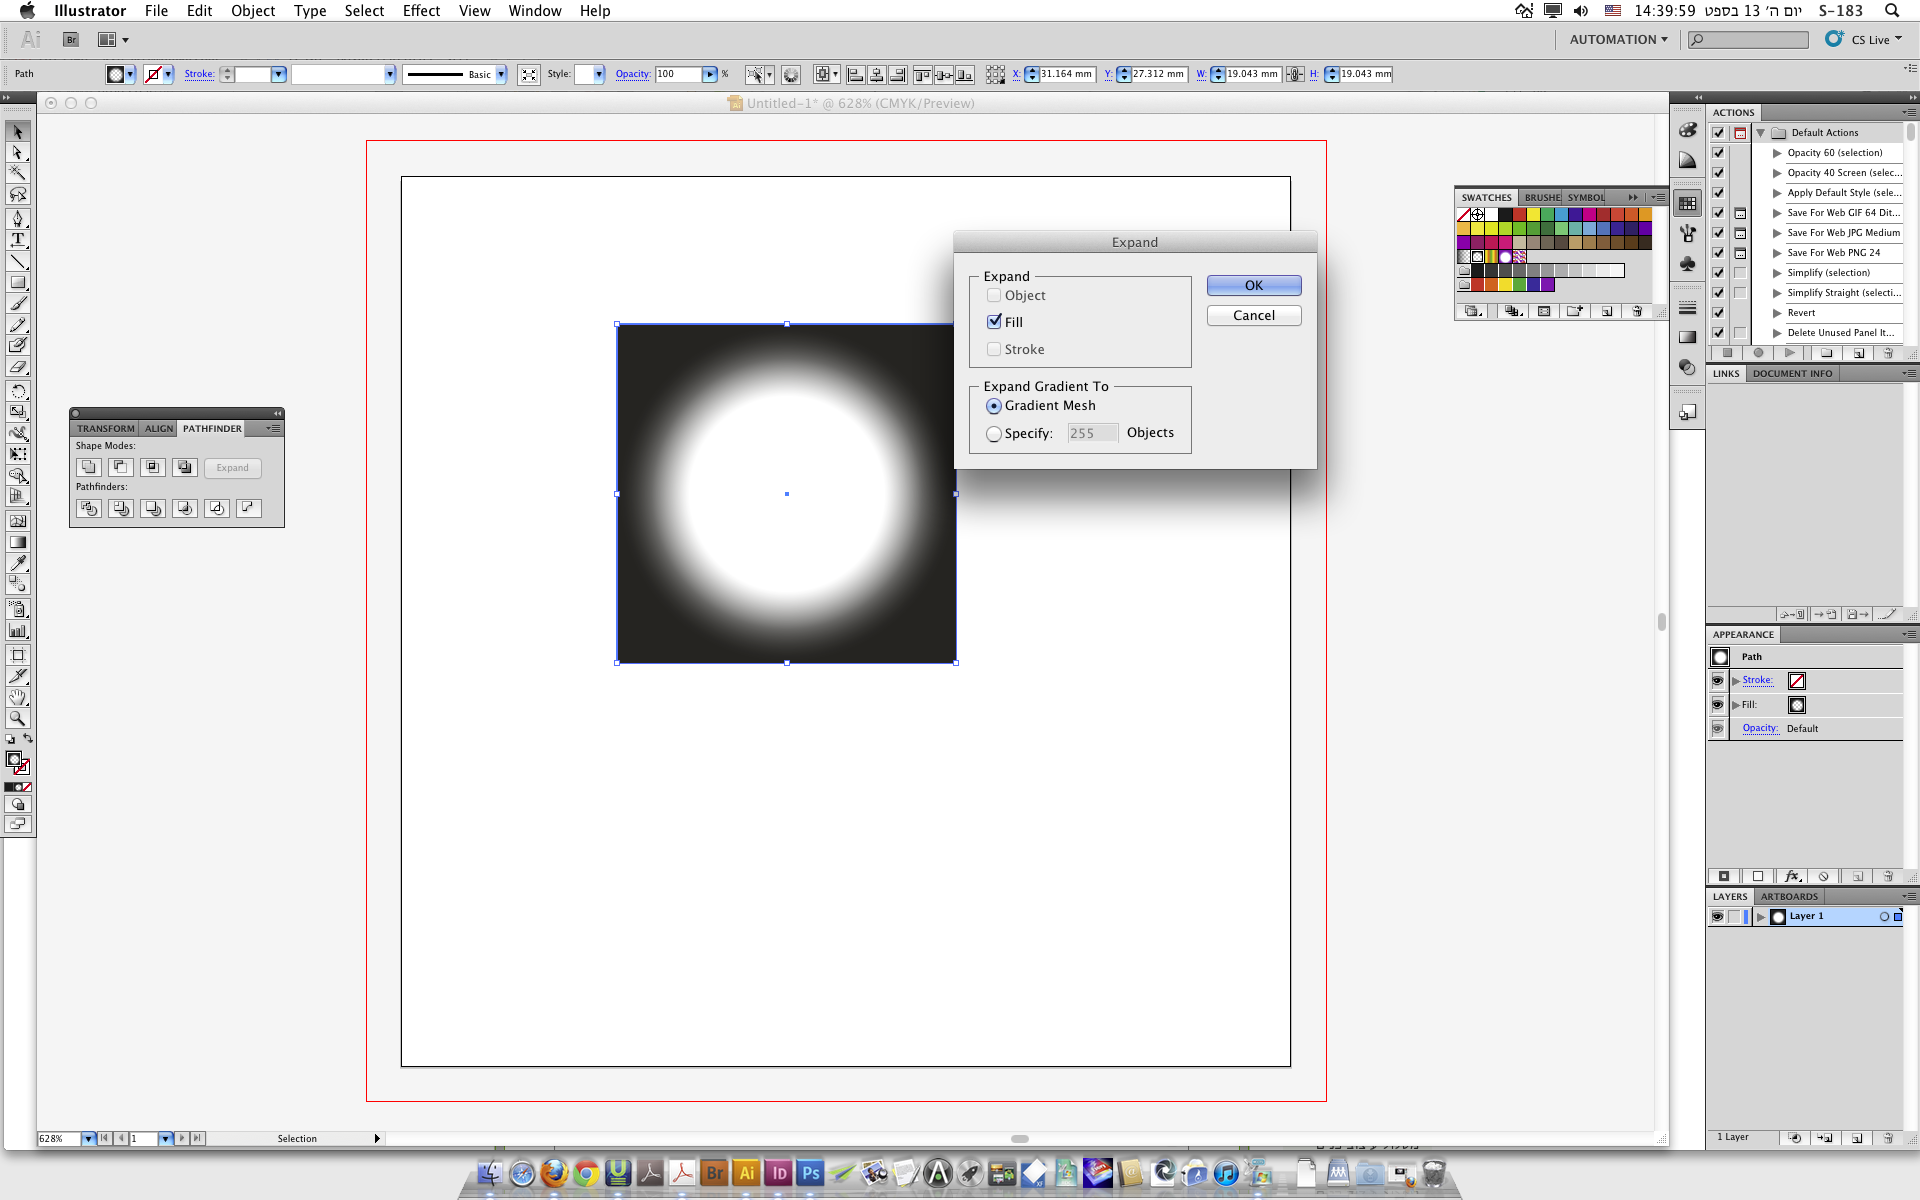
Task: Open Photoshop from the Dock
Action: [x=810, y=1173]
